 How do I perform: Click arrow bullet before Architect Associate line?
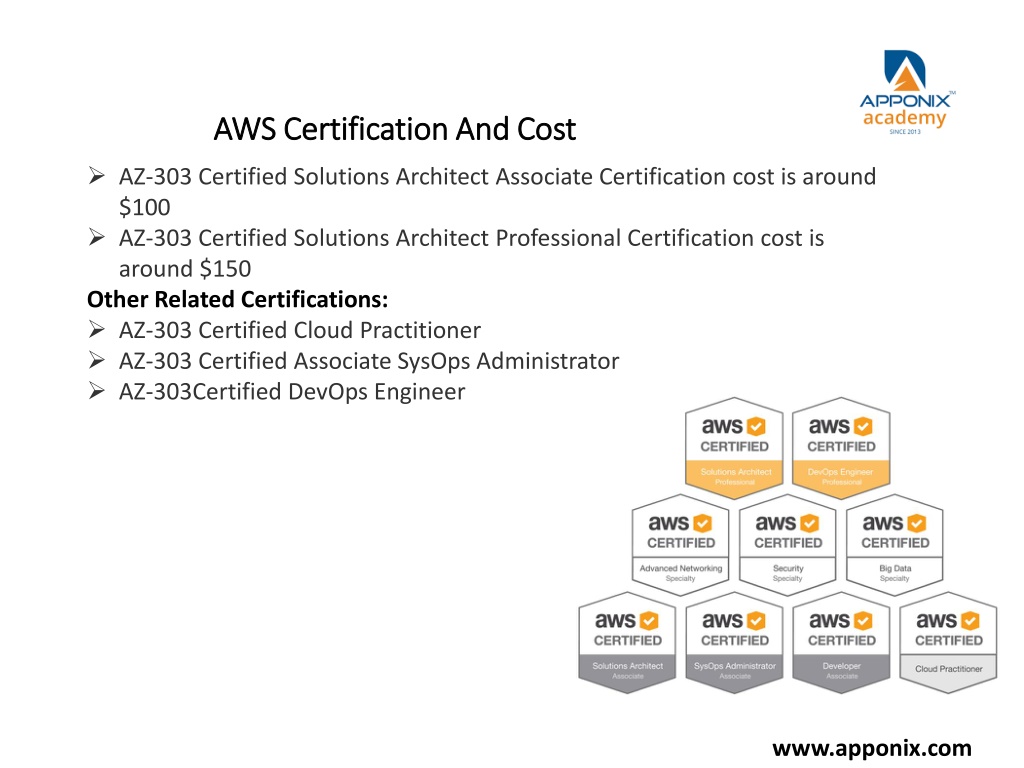click(97, 175)
